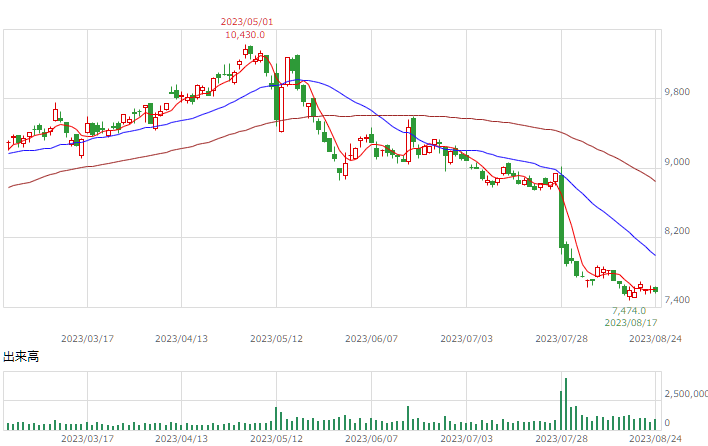Click the 9,800 price axis label
This screenshot has width=708, height=446.
(x=677, y=92)
